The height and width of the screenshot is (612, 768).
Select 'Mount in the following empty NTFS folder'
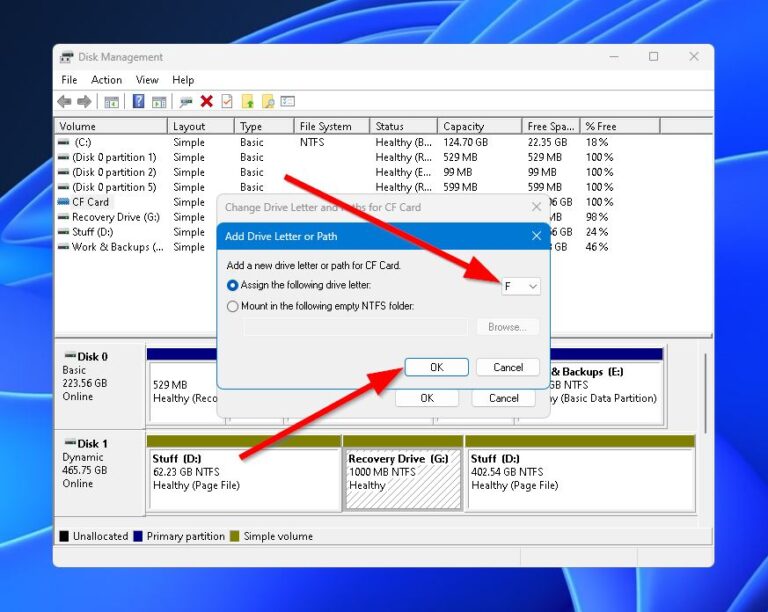tap(233, 307)
